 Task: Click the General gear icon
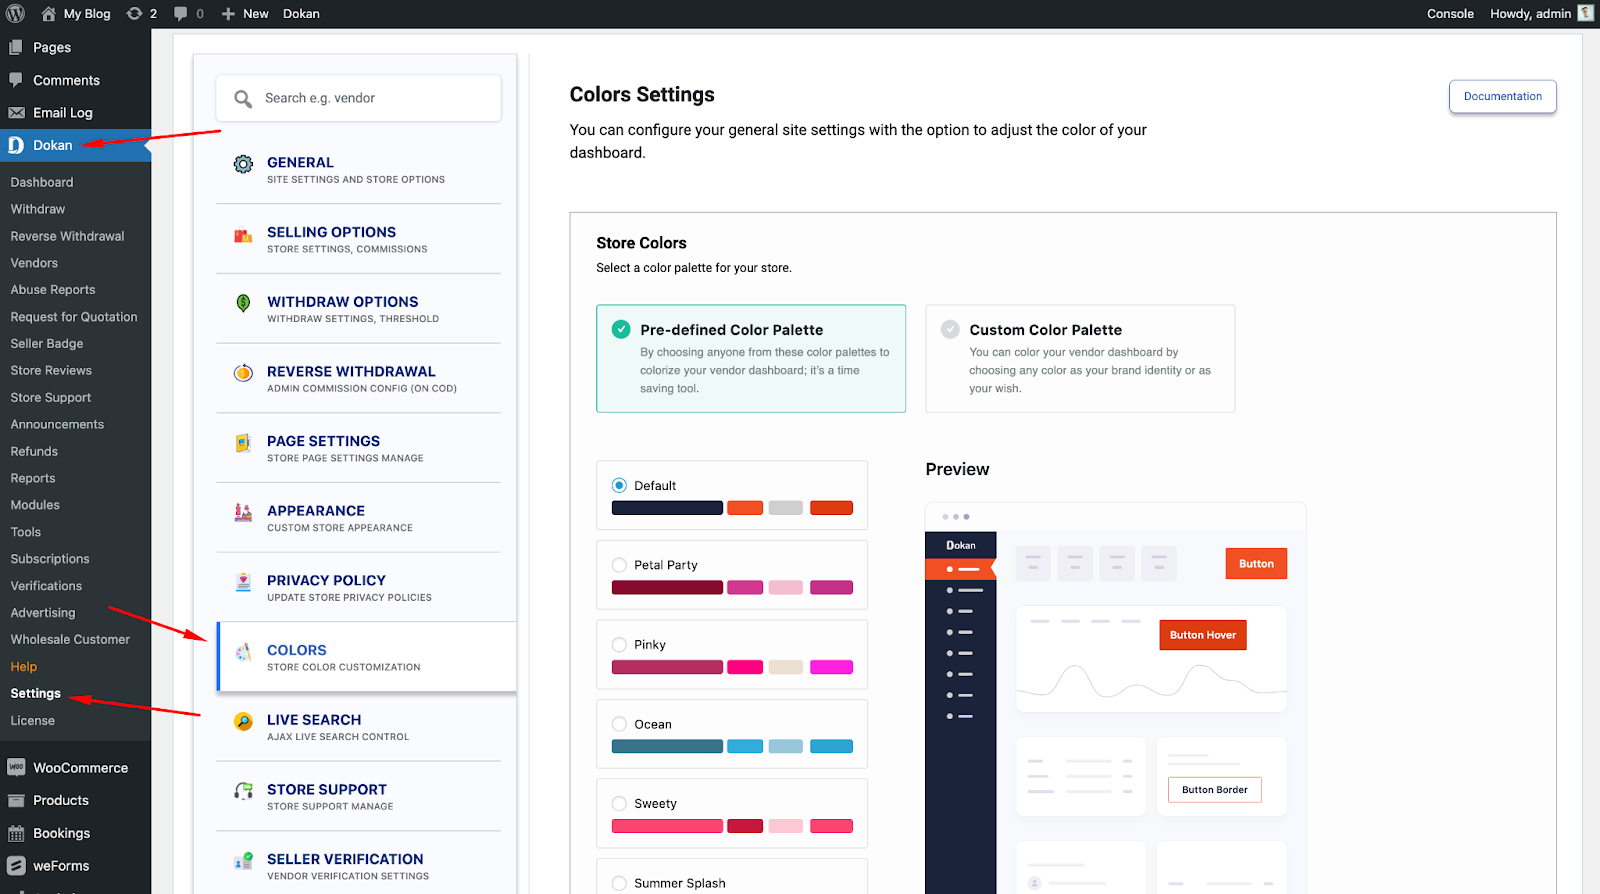pyautogui.click(x=243, y=164)
